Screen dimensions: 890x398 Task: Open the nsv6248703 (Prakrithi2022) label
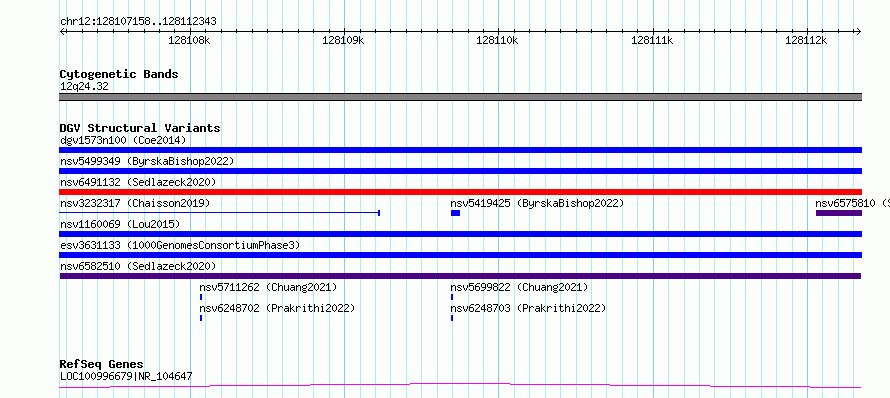click(x=528, y=308)
